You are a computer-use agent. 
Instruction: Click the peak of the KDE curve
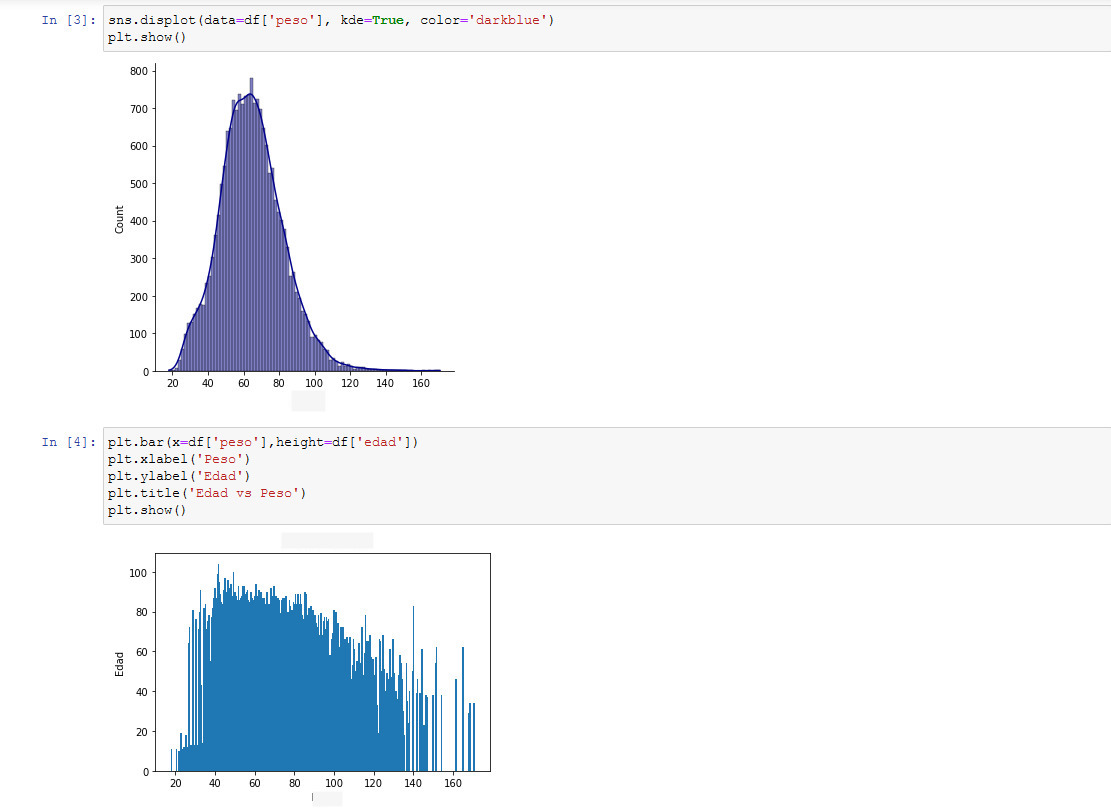(249, 95)
